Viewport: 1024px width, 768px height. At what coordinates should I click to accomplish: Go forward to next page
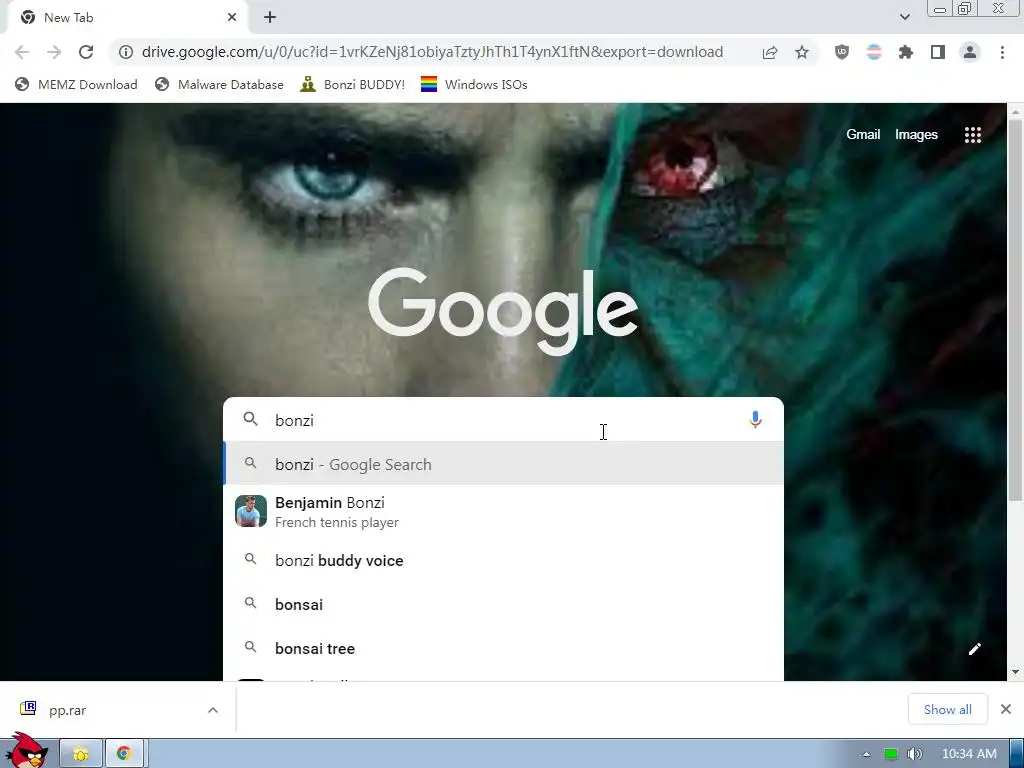click(54, 52)
